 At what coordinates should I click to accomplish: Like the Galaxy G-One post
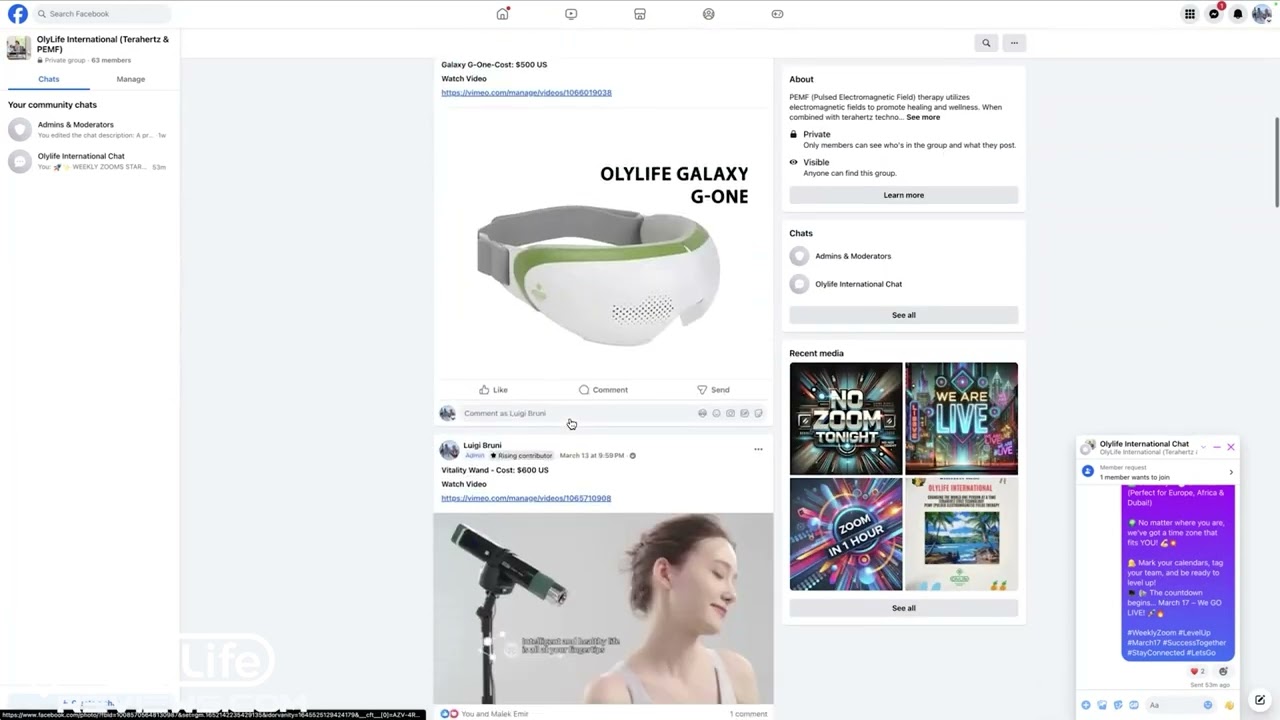pos(493,390)
